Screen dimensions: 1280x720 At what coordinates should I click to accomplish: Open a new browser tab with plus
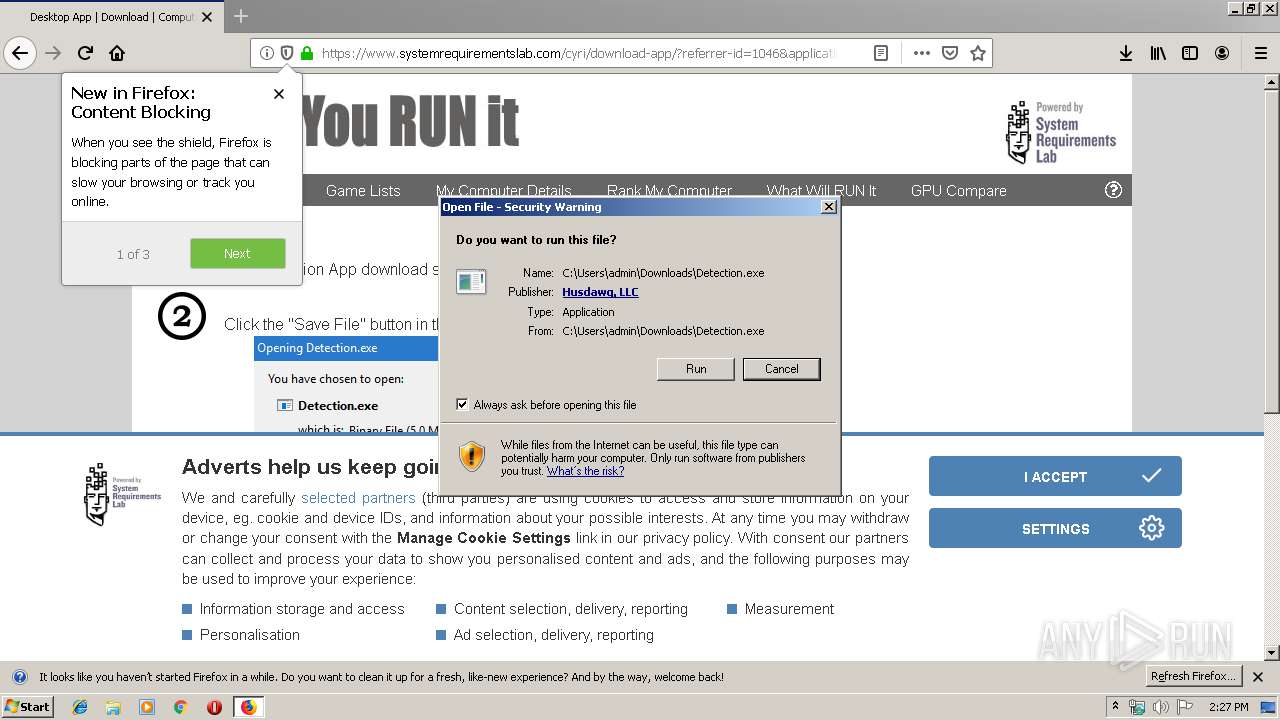241,16
